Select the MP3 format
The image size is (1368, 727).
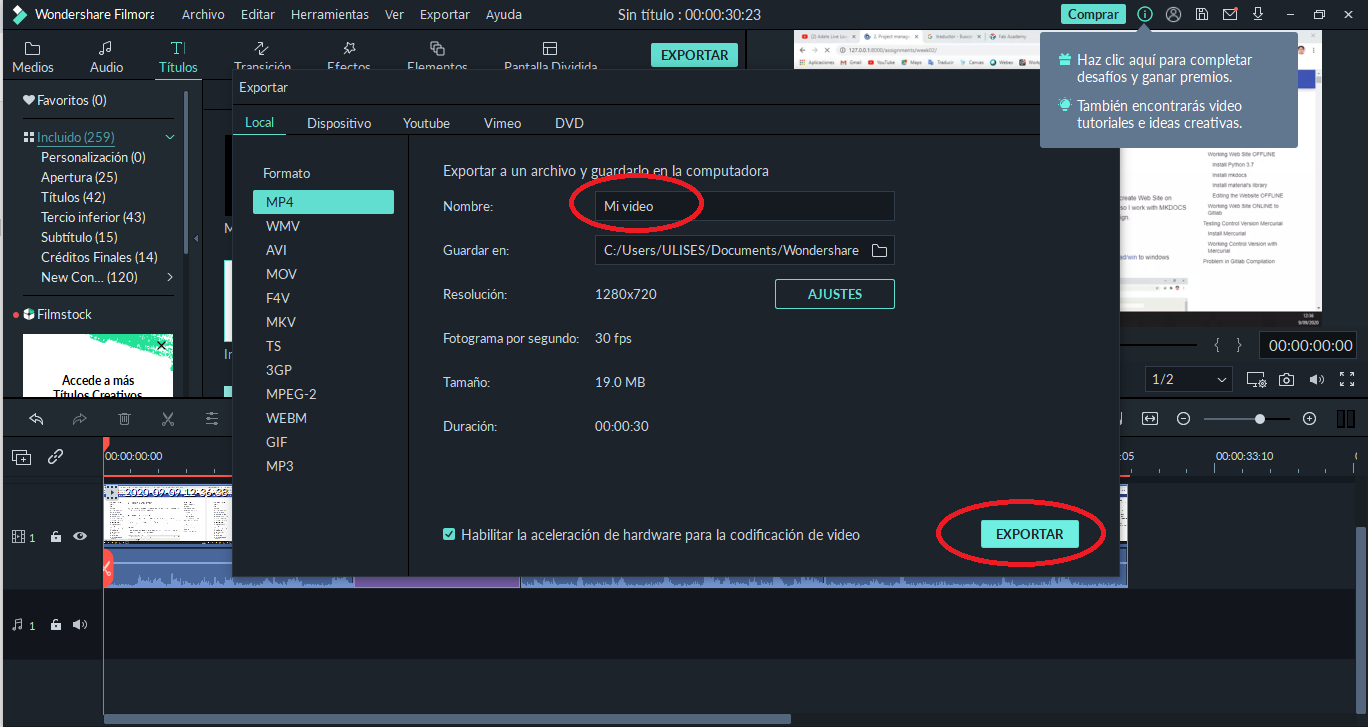323,466
